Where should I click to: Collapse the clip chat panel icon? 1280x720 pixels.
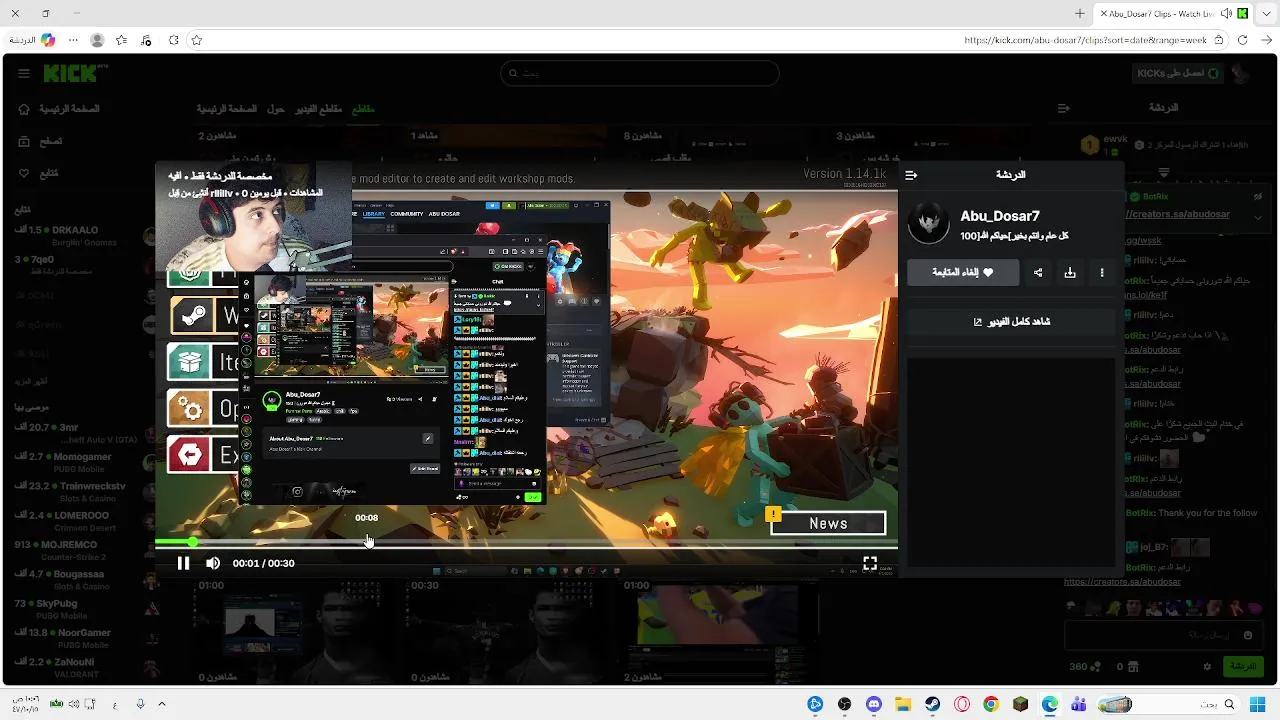click(x=911, y=175)
